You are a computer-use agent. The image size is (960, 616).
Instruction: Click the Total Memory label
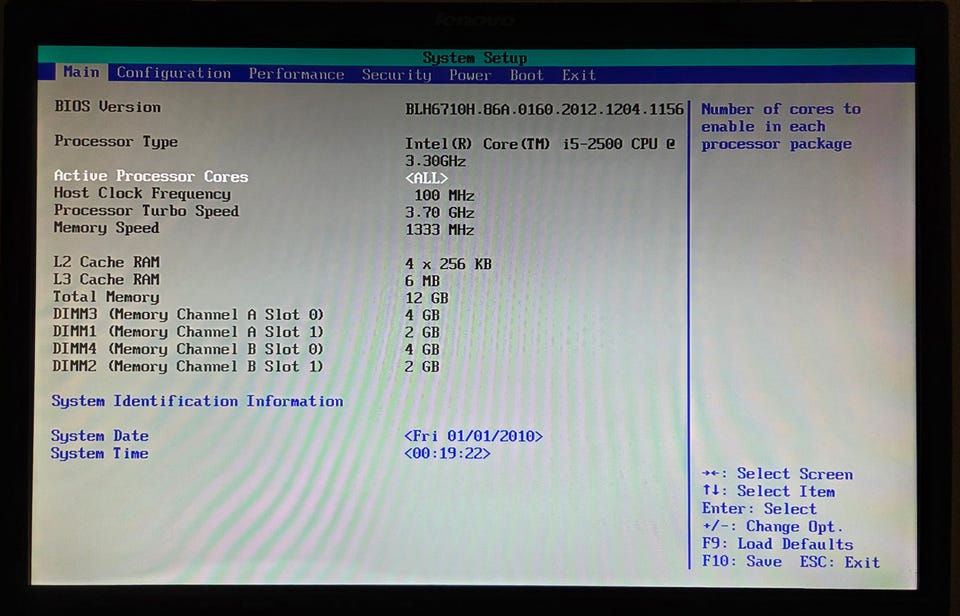pyautogui.click(x=107, y=297)
